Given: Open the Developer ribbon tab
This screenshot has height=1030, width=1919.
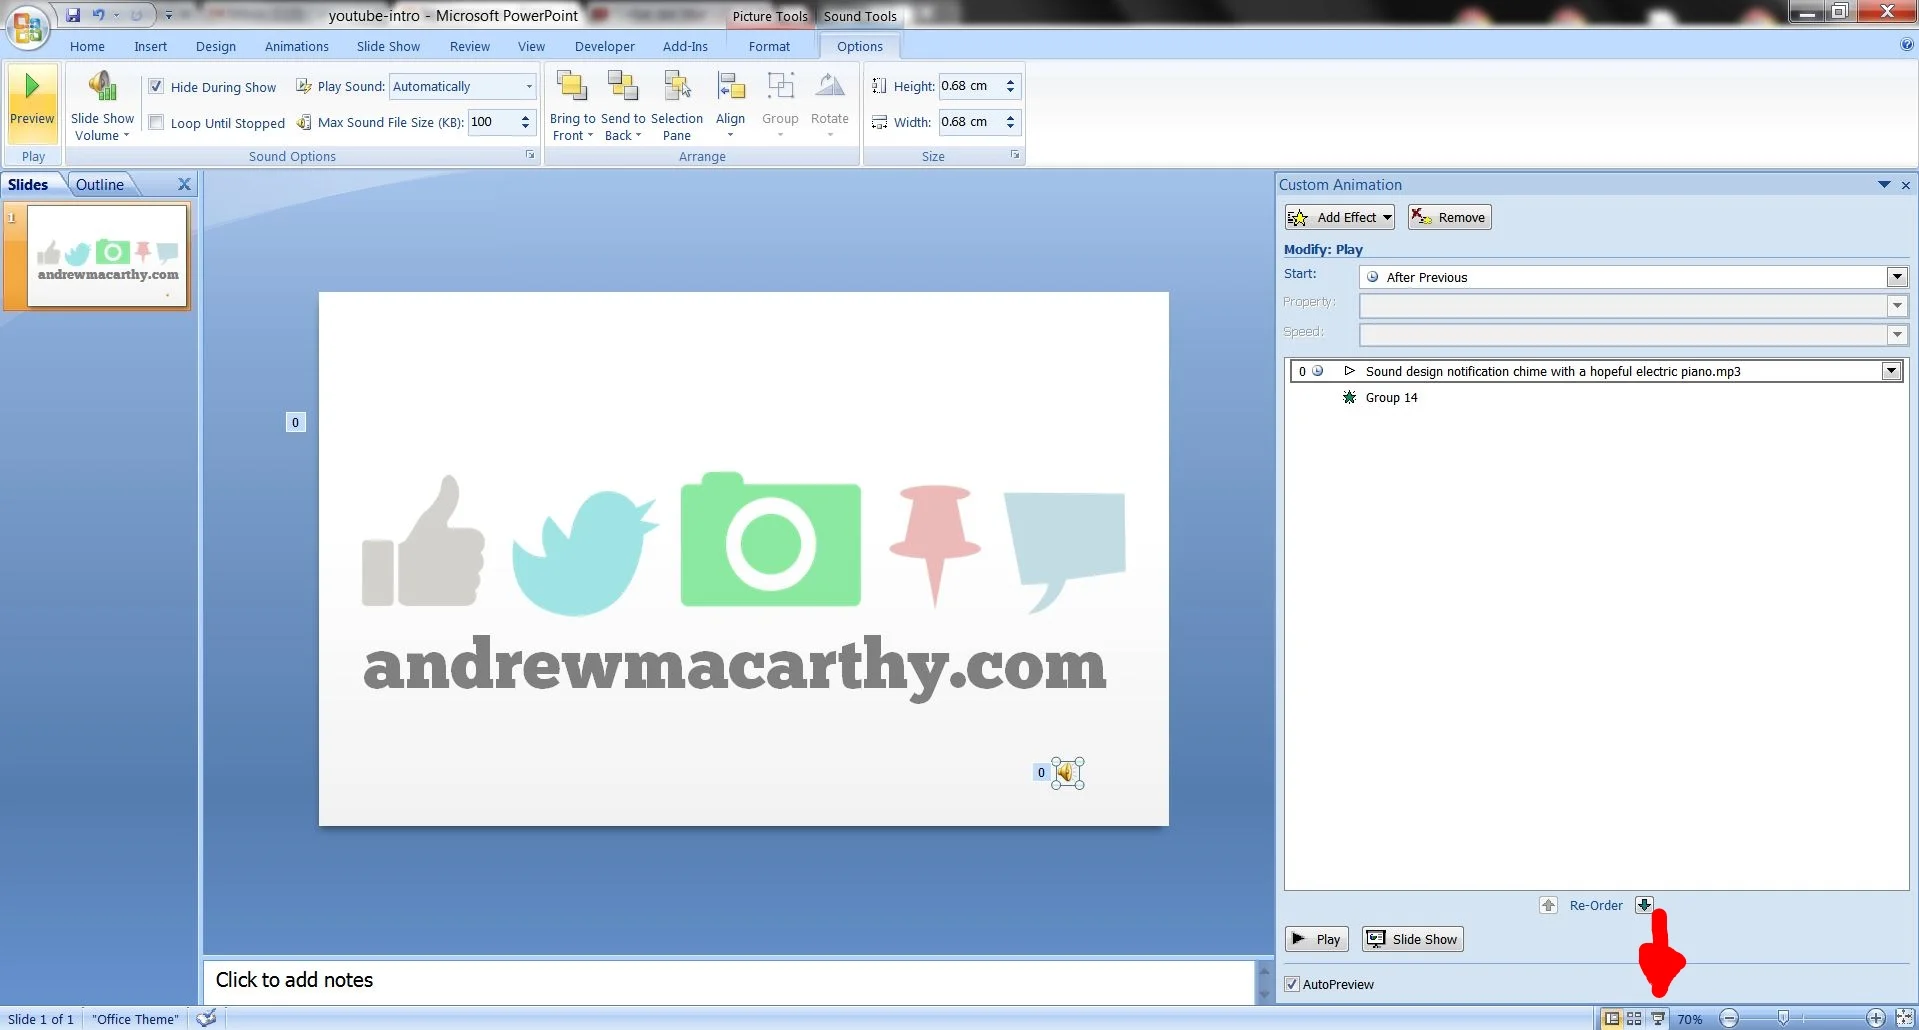Looking at the screenshot, I should 605,46.
